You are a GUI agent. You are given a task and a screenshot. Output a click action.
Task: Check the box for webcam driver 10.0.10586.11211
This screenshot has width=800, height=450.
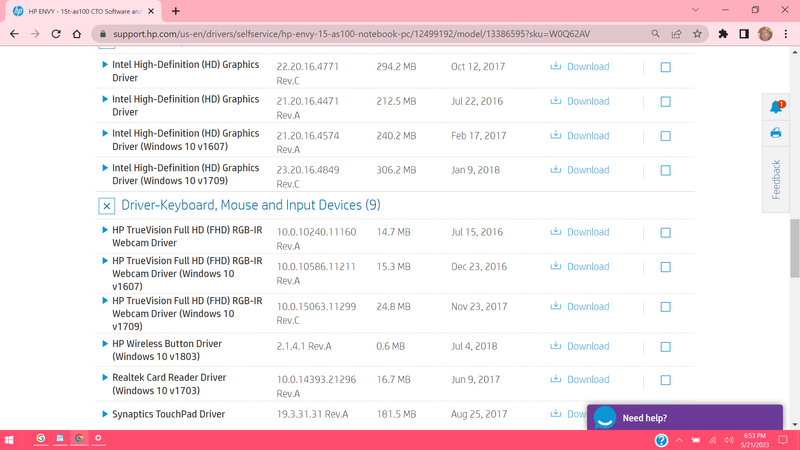coord(665,267)
